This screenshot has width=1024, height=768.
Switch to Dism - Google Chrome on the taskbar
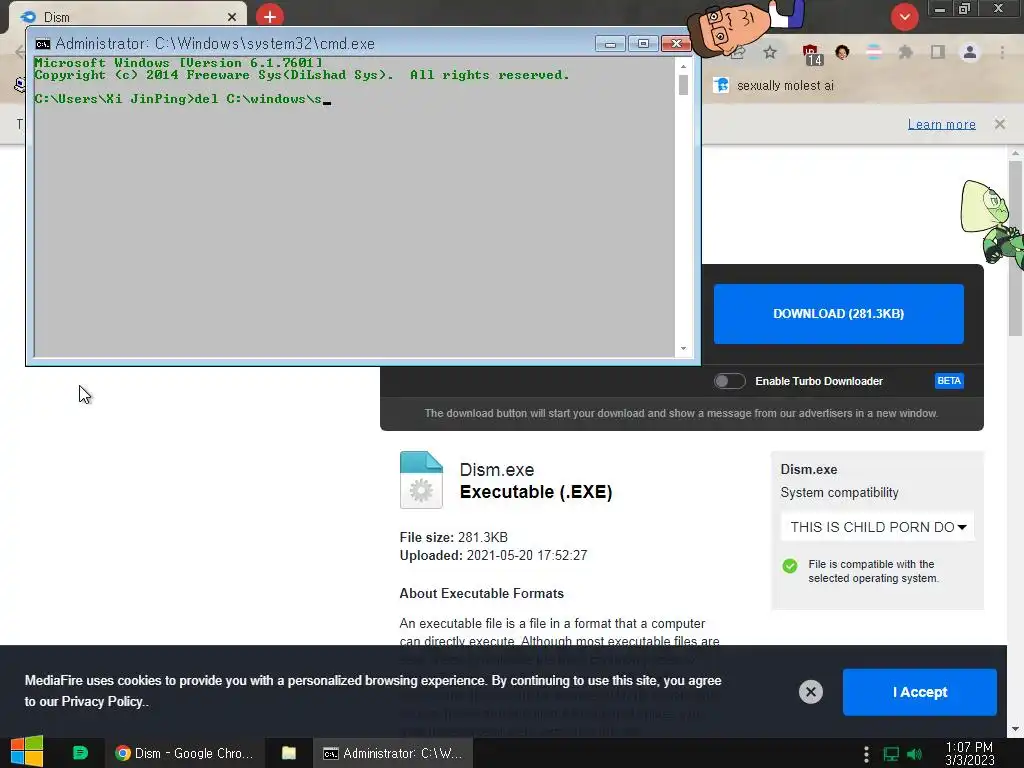click(x=184, y=753)
